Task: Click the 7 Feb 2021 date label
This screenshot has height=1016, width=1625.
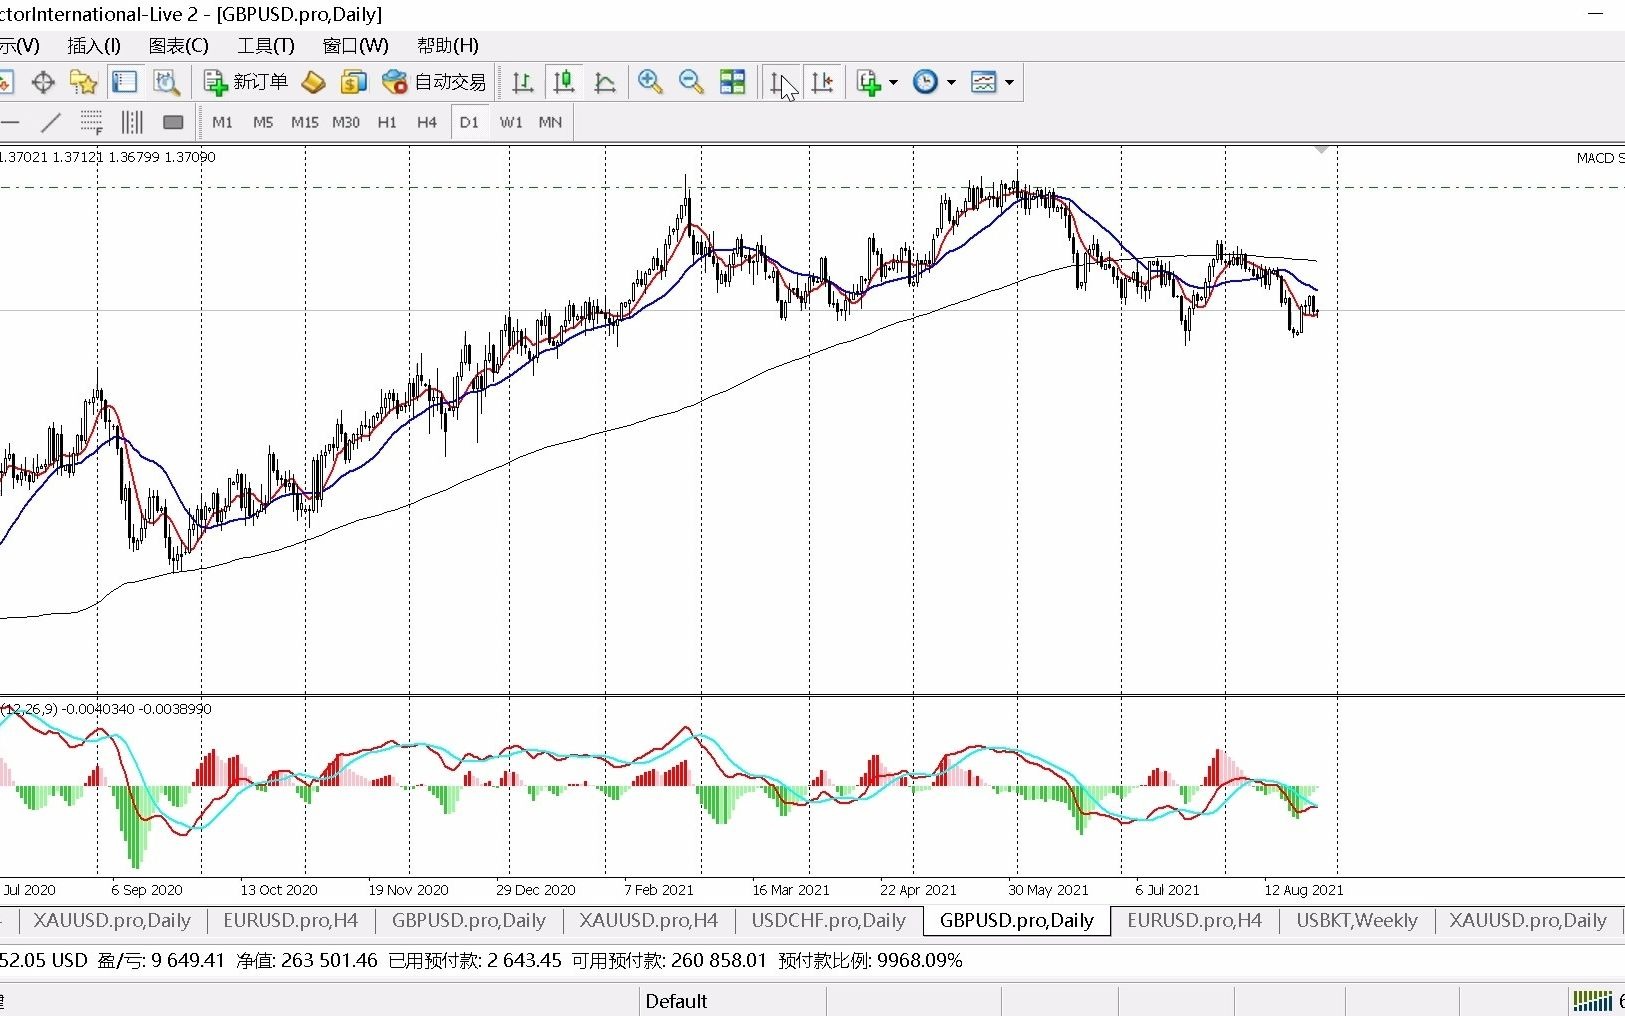Action: coord(659,889)
